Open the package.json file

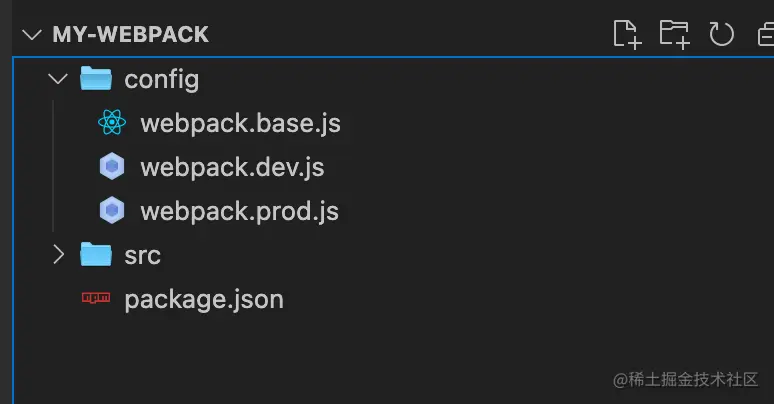[203, 299]
